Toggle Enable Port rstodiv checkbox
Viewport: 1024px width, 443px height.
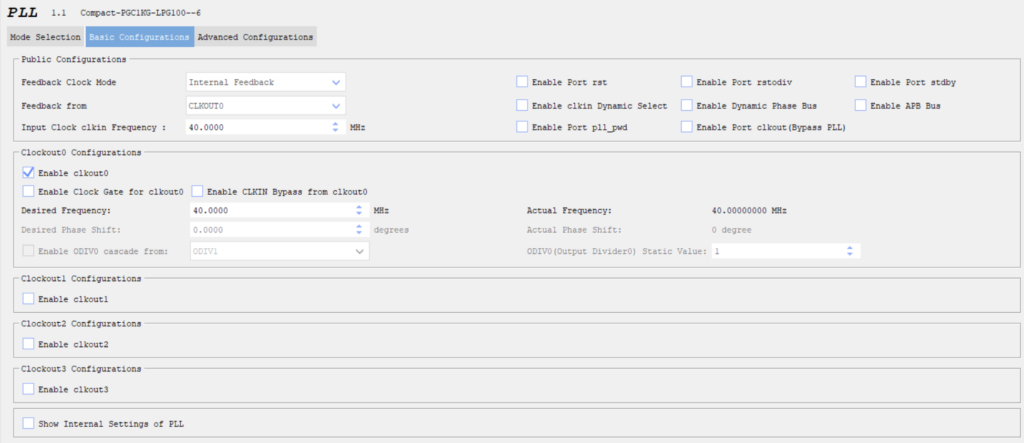pos(687,82)
